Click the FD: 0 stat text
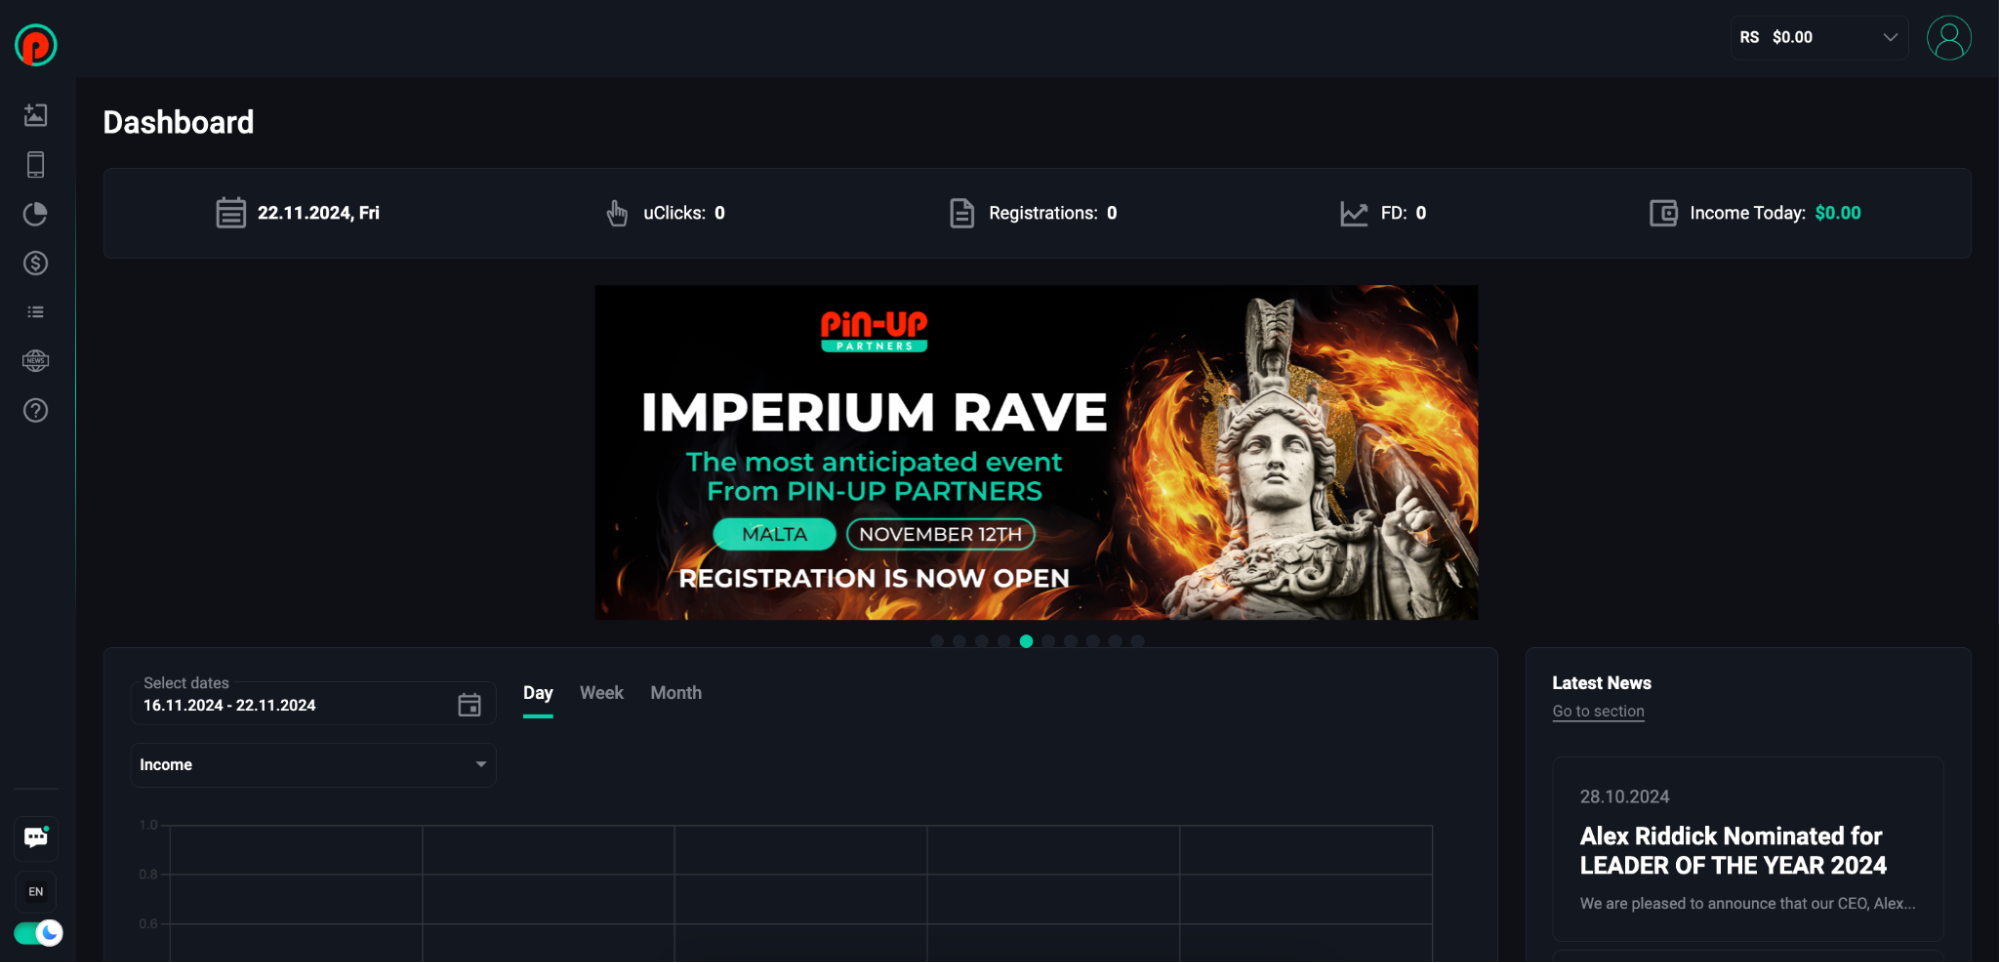 point(1404,213)
